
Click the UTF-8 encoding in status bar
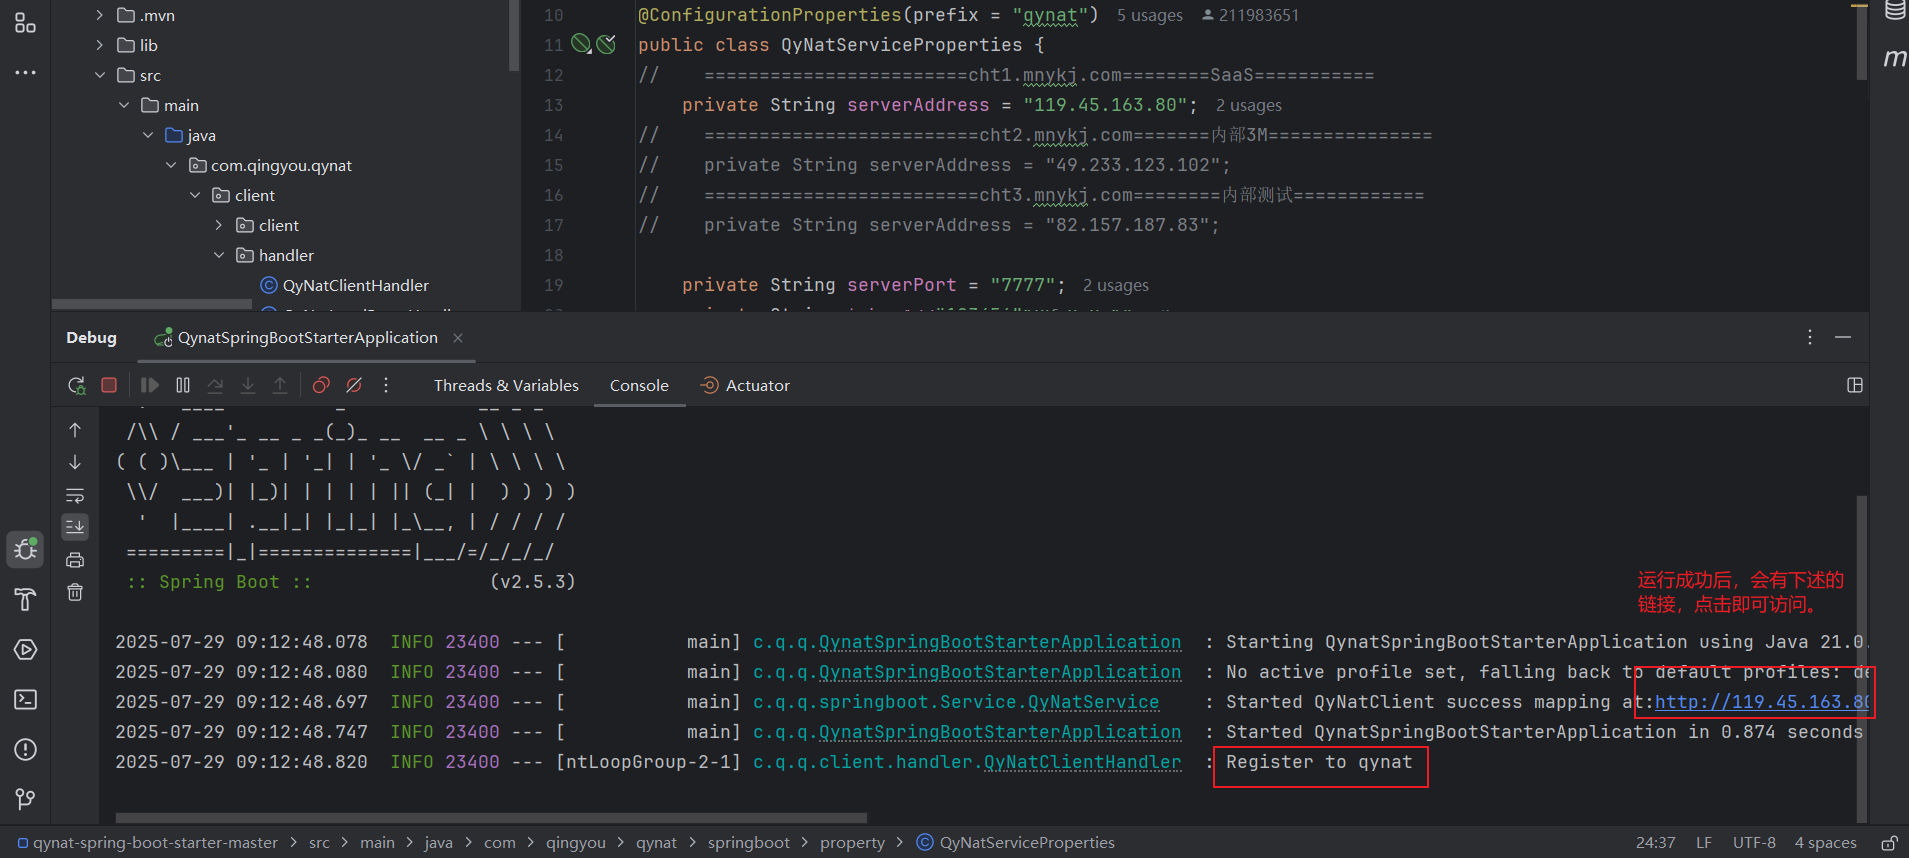[1754, 842]
